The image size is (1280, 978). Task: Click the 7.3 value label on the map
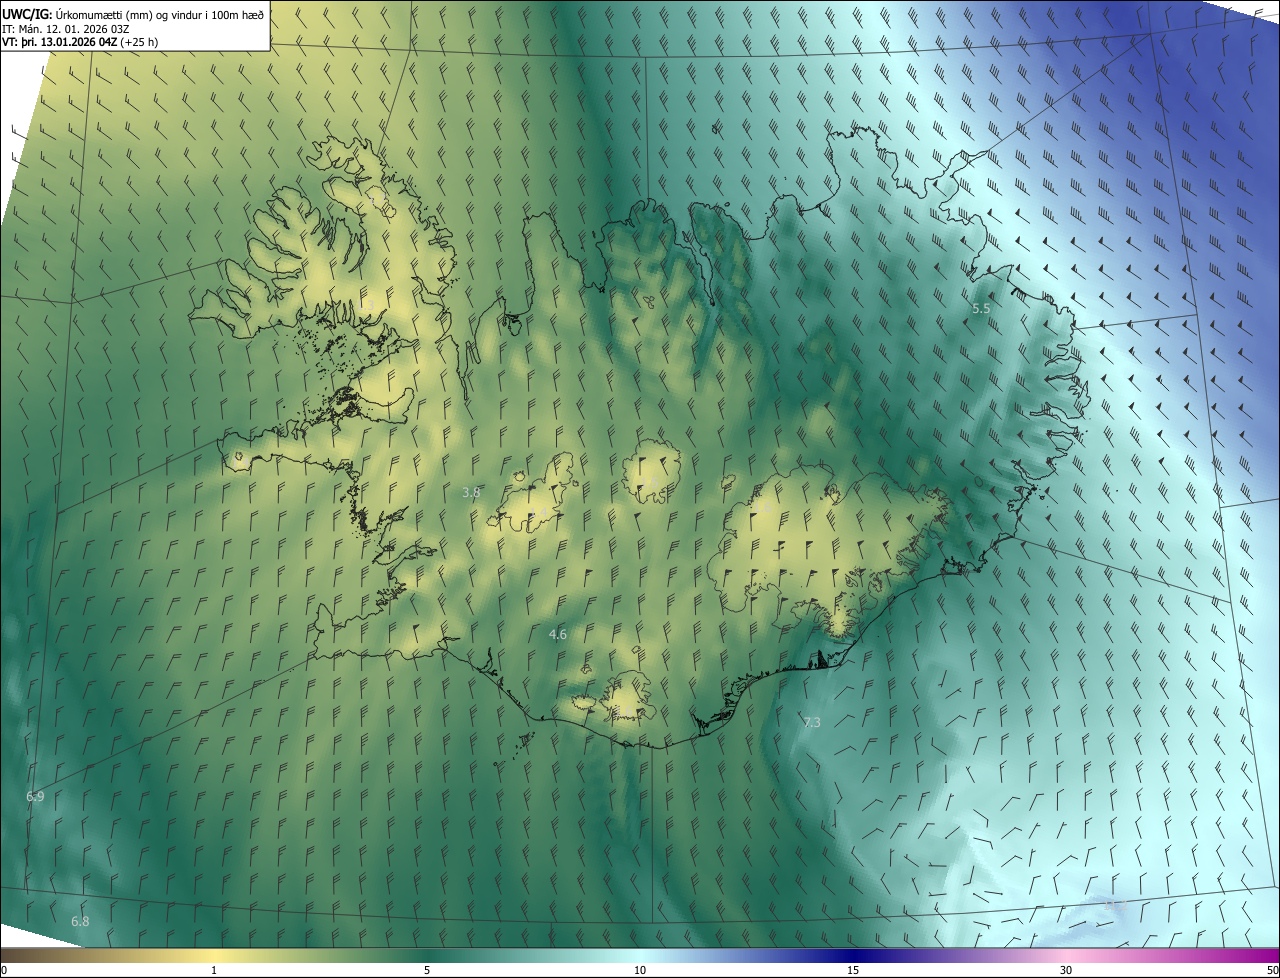point(812,722)
